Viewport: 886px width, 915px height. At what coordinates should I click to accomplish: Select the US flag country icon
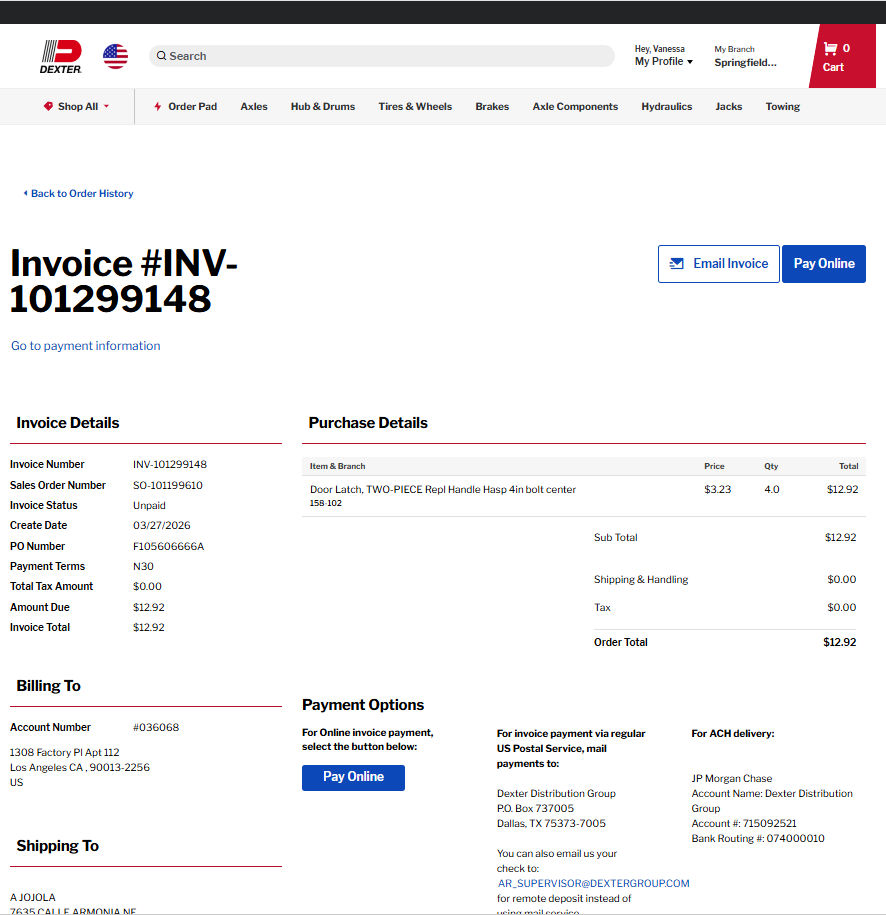coord(116,56)
